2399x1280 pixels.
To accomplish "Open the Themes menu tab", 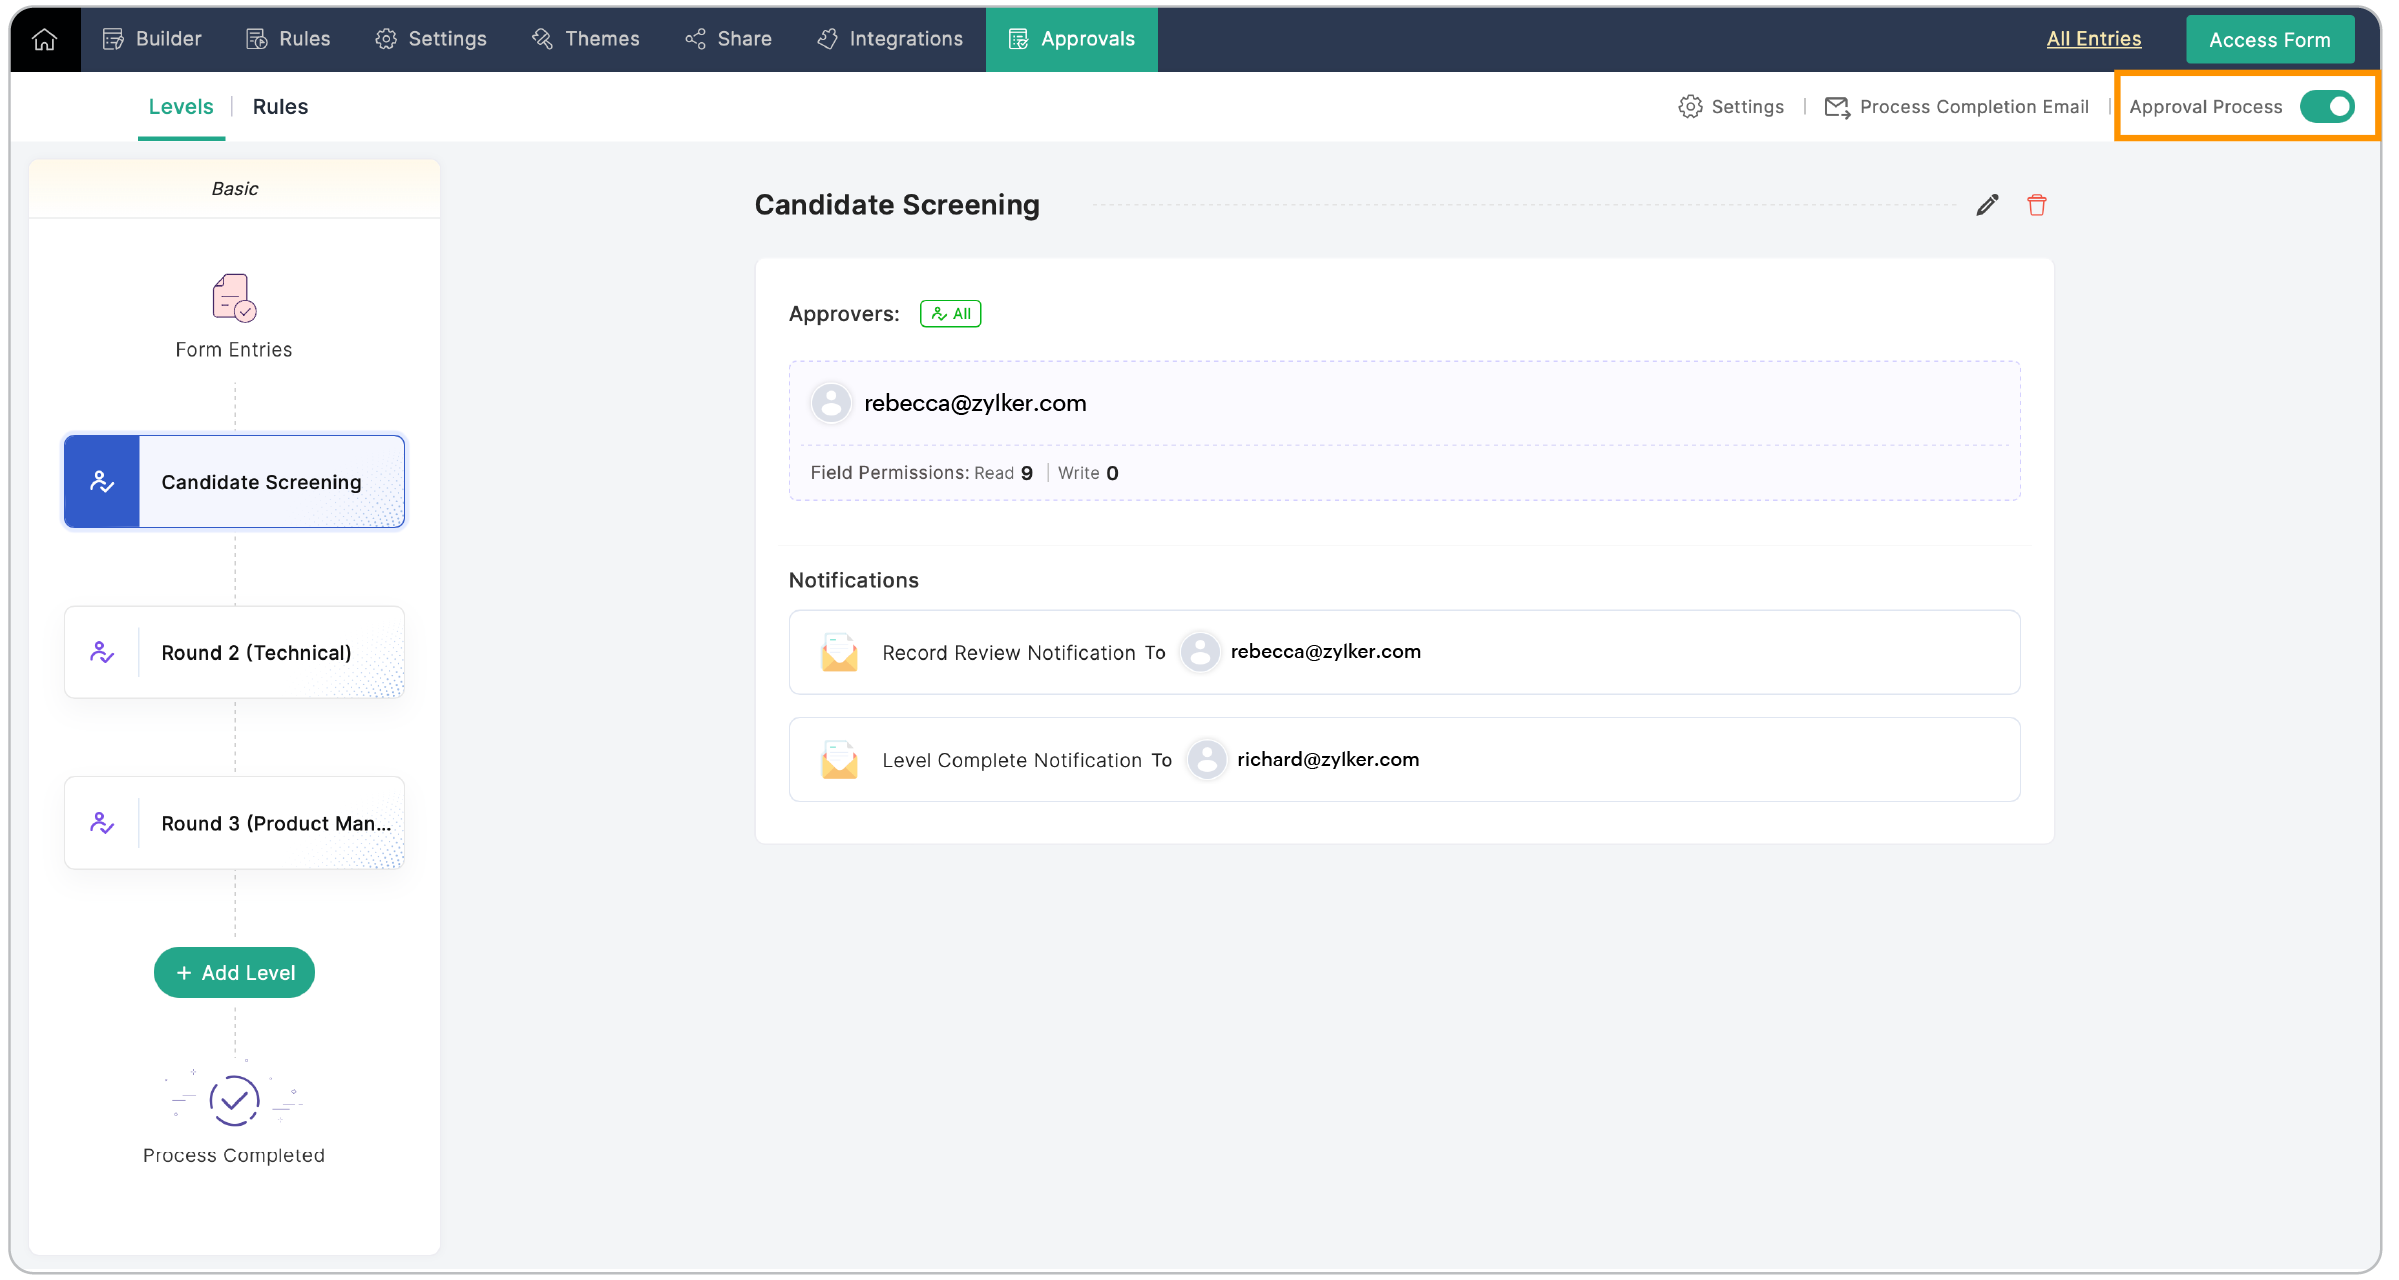I will point(585,39).
